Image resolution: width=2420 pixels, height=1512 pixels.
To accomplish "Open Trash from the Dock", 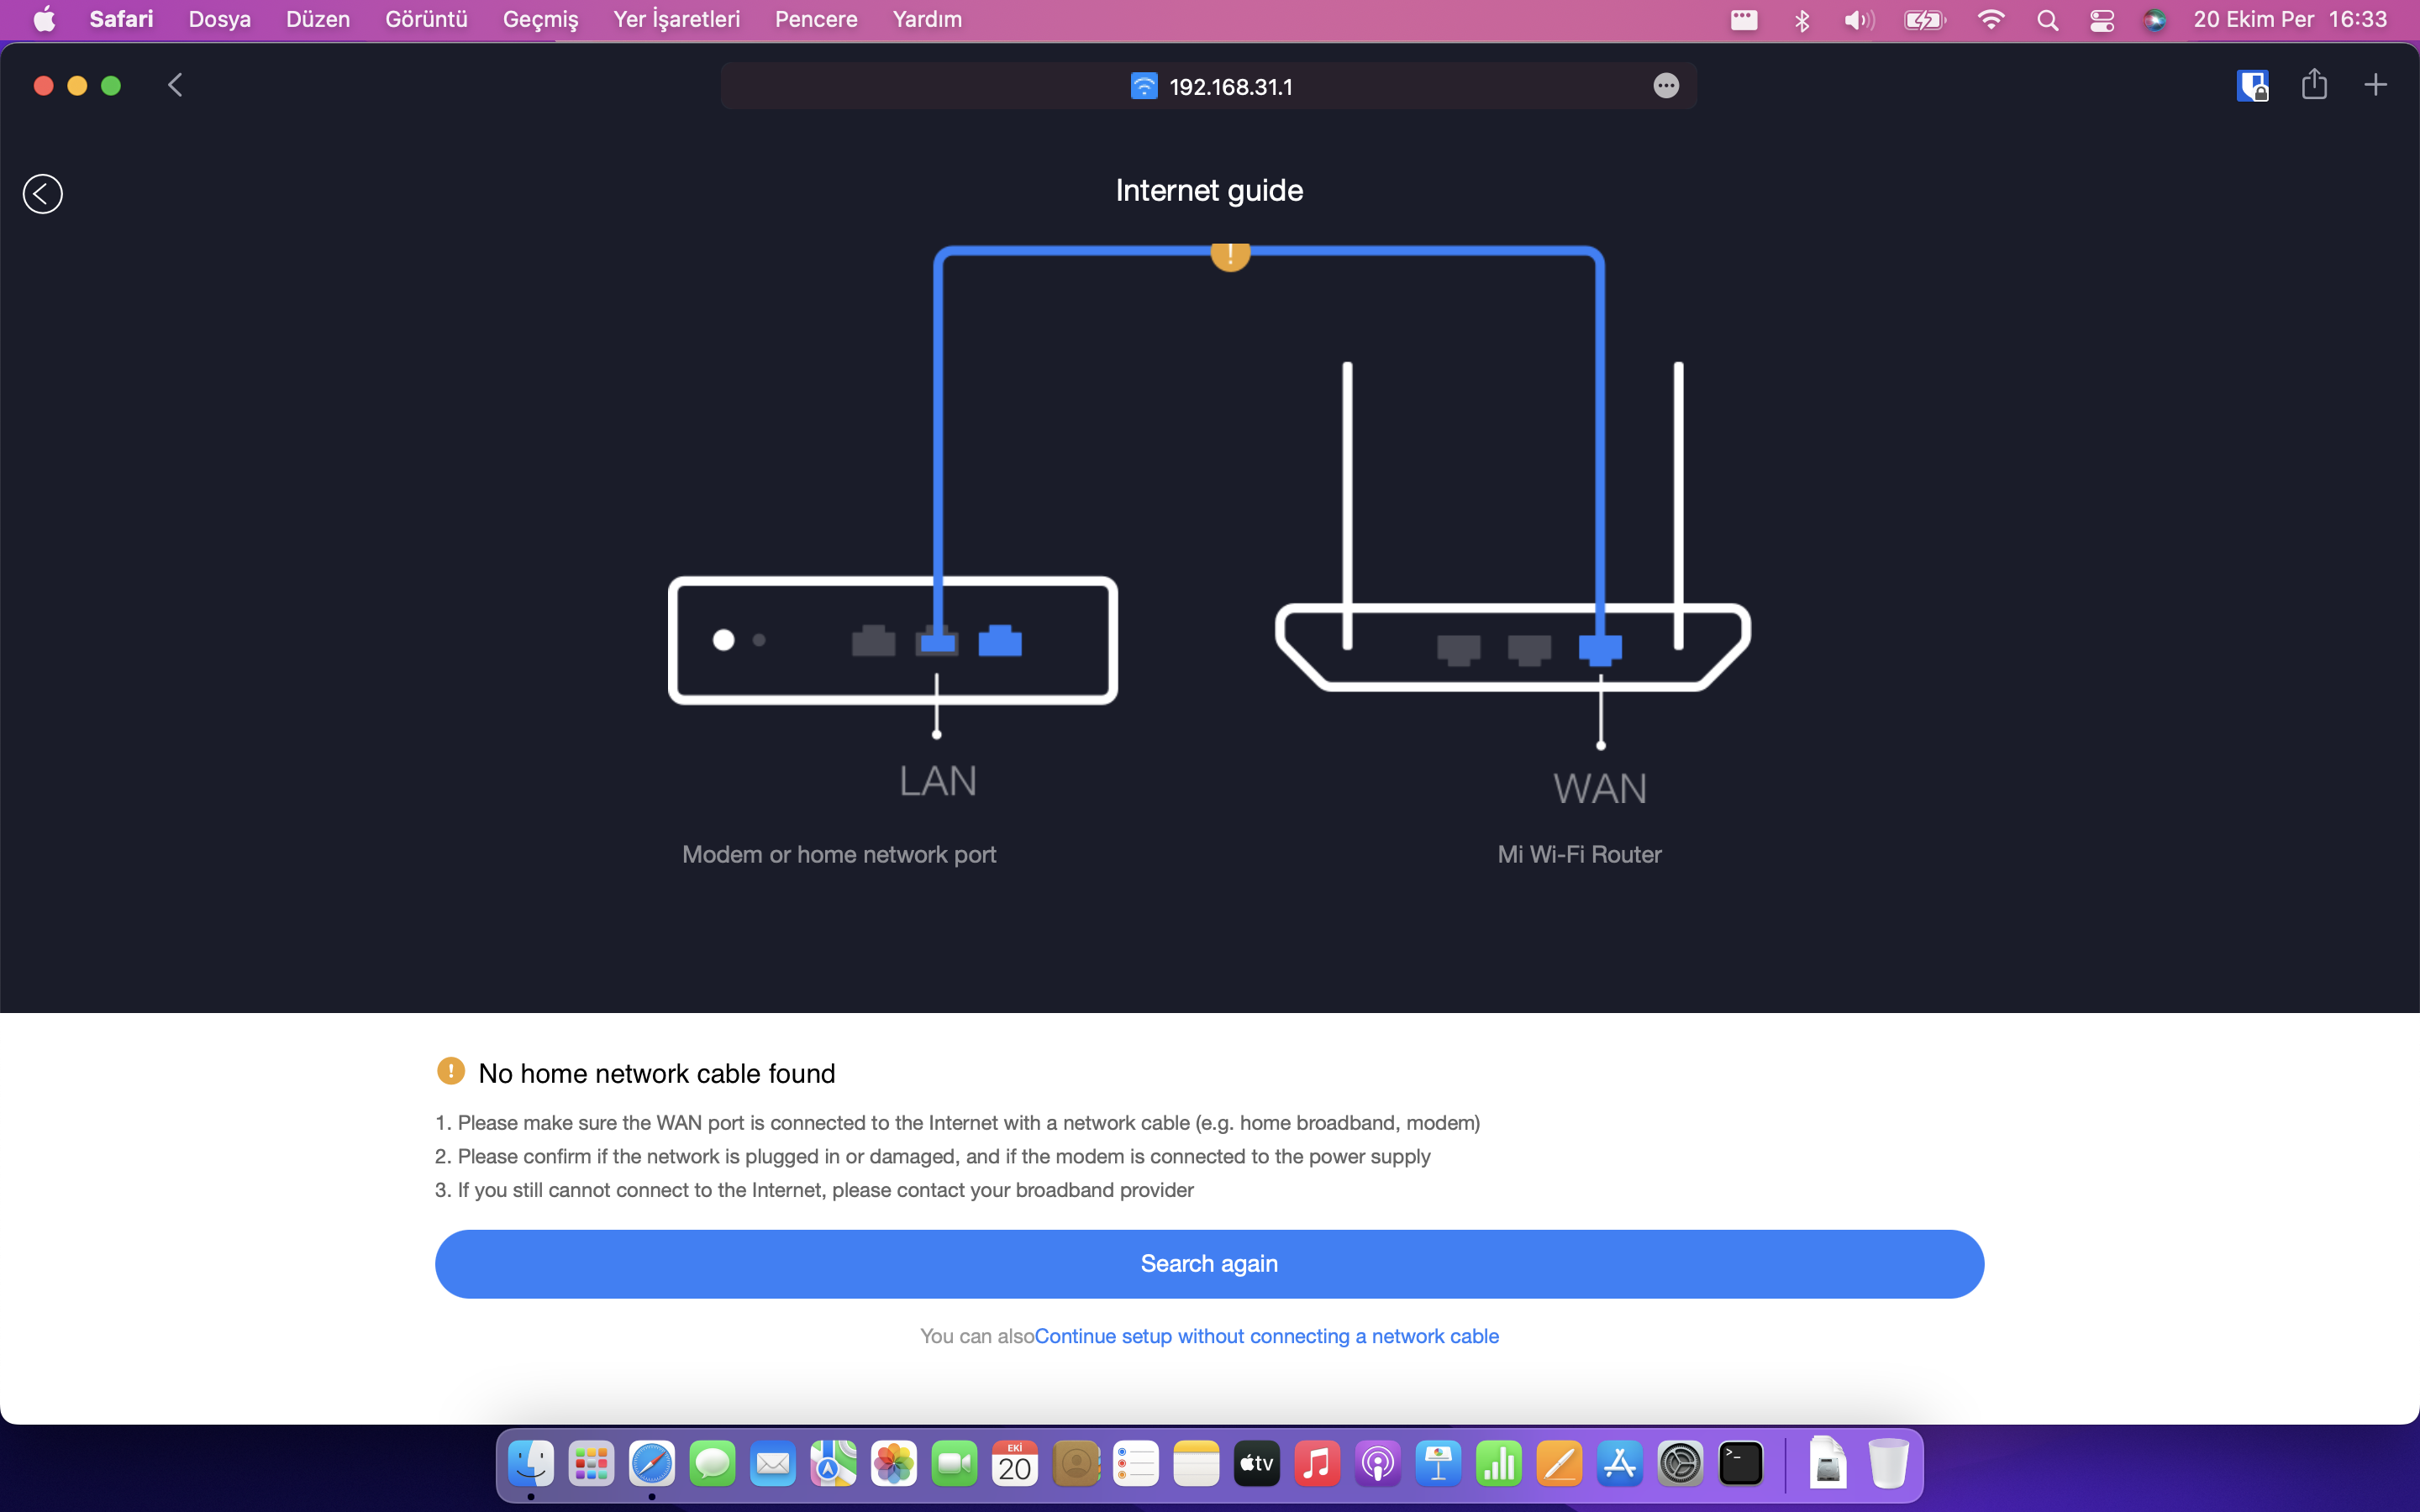I will point(1888,1463).
